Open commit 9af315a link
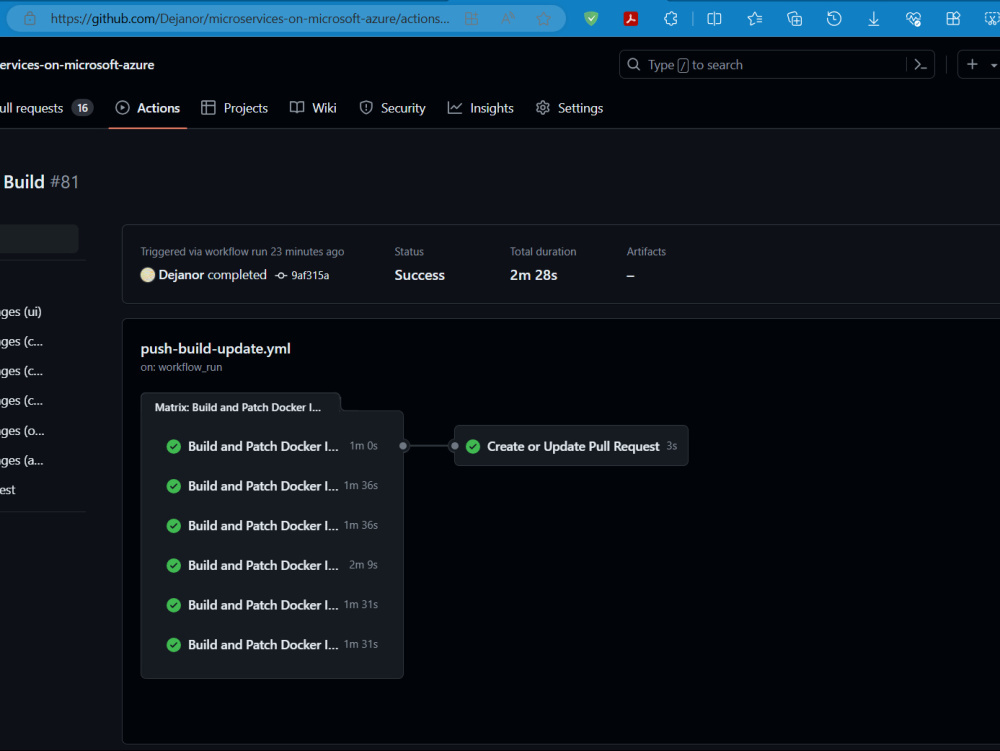The height and width of the screenshot is (751, 1000). (310, 275)
